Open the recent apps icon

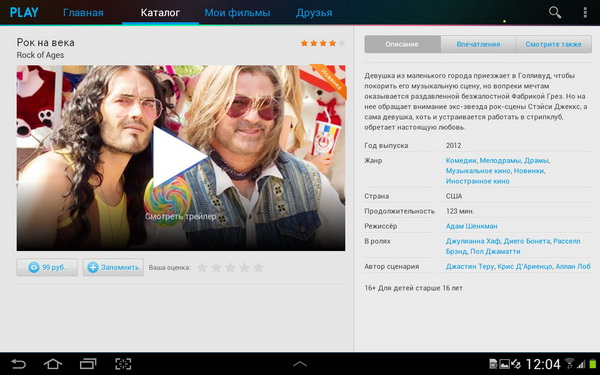click(88, 364)
